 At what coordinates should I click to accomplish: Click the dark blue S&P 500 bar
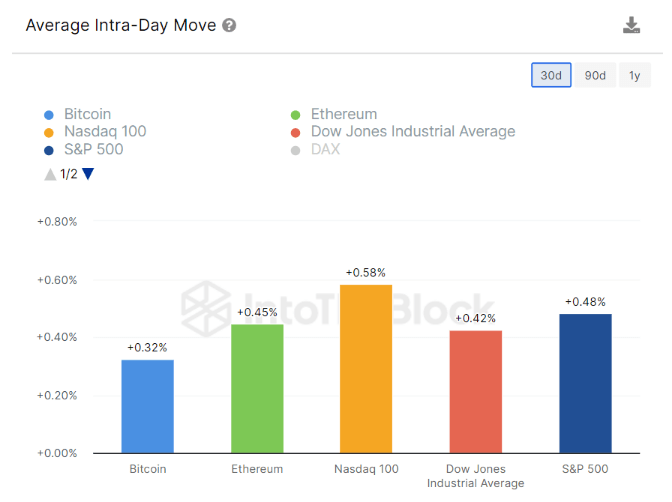585,383
